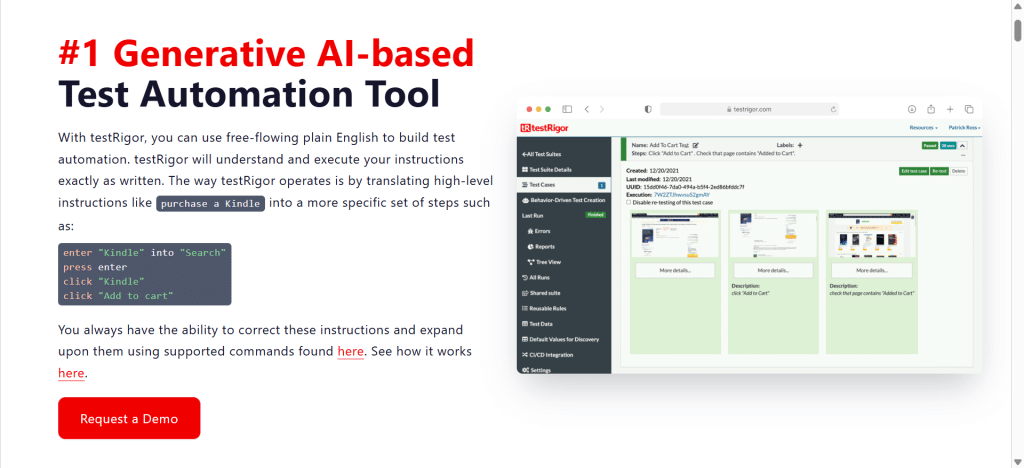1024x468 pixels.
Task: Click the Safari sidebar toggle icon in mockup
Action: coord(567,109)
